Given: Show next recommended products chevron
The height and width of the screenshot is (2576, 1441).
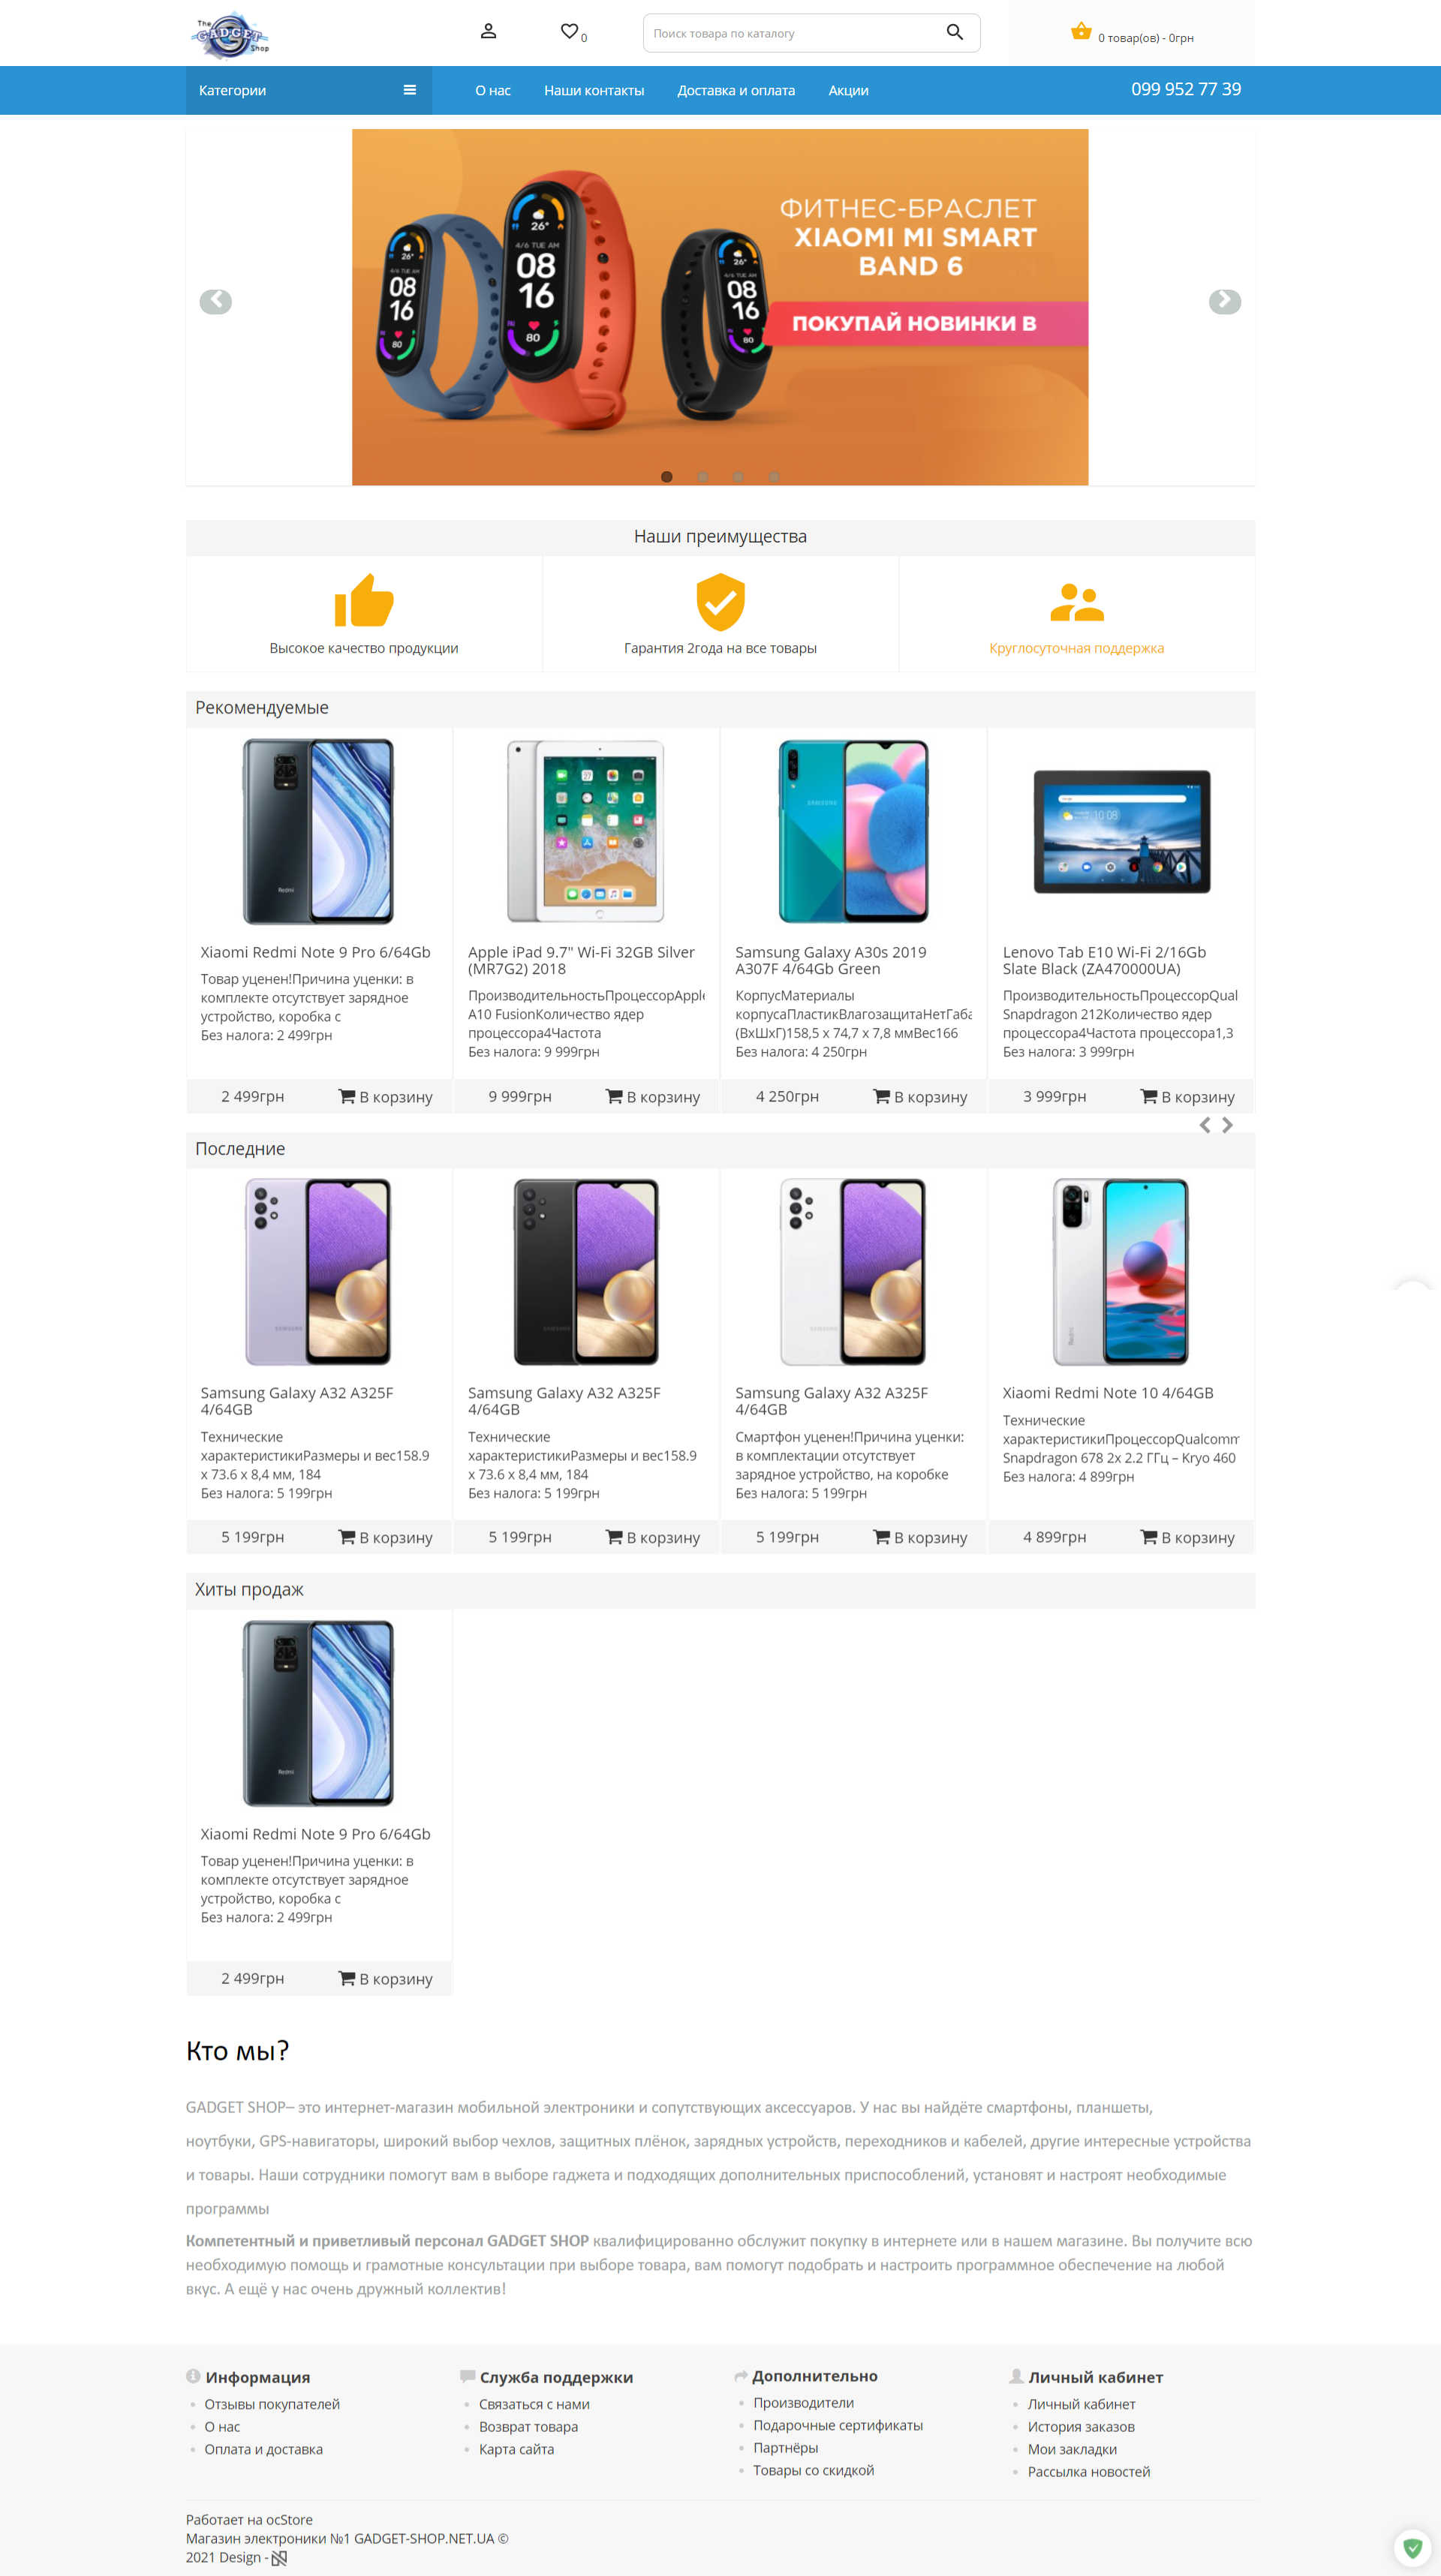Looking at the screenshot, I should tap(1227, 1125).
